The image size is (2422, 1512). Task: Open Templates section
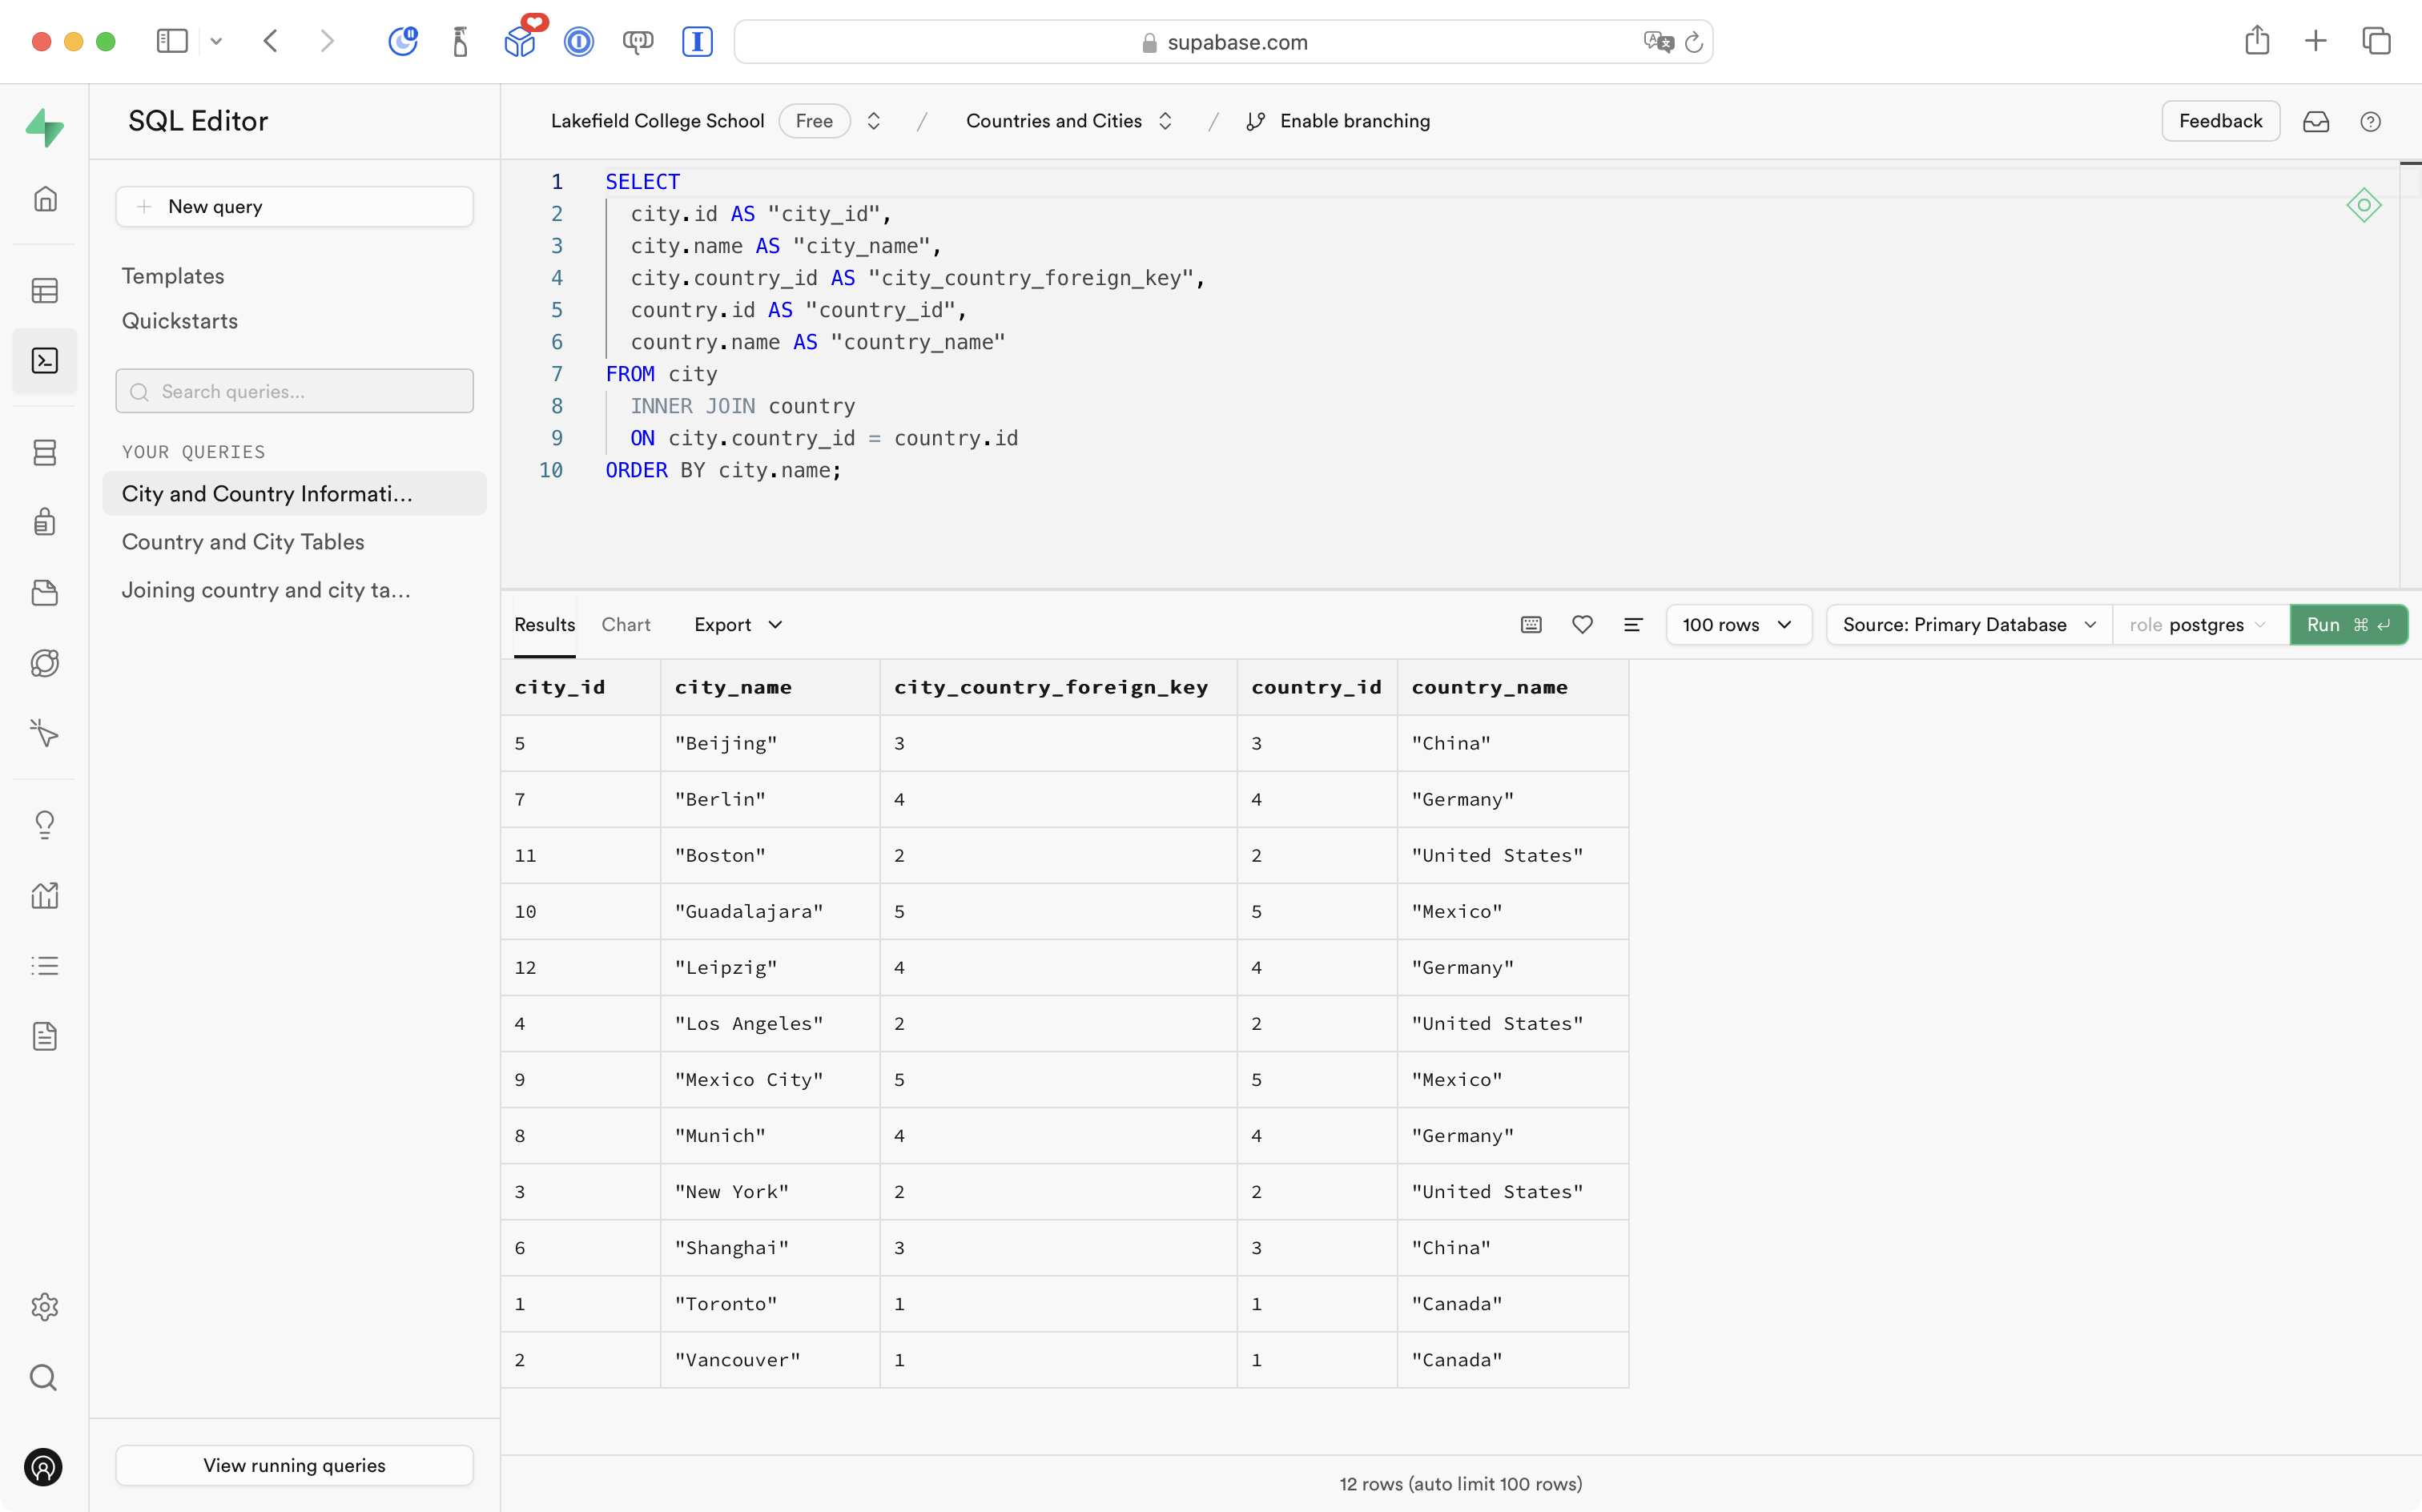coord(173,276)
